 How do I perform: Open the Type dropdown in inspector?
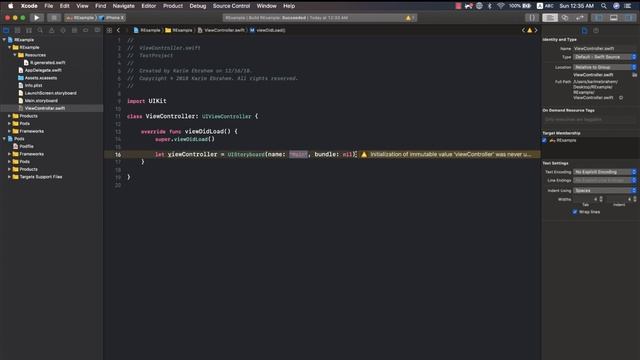click(x=604, y=57)
